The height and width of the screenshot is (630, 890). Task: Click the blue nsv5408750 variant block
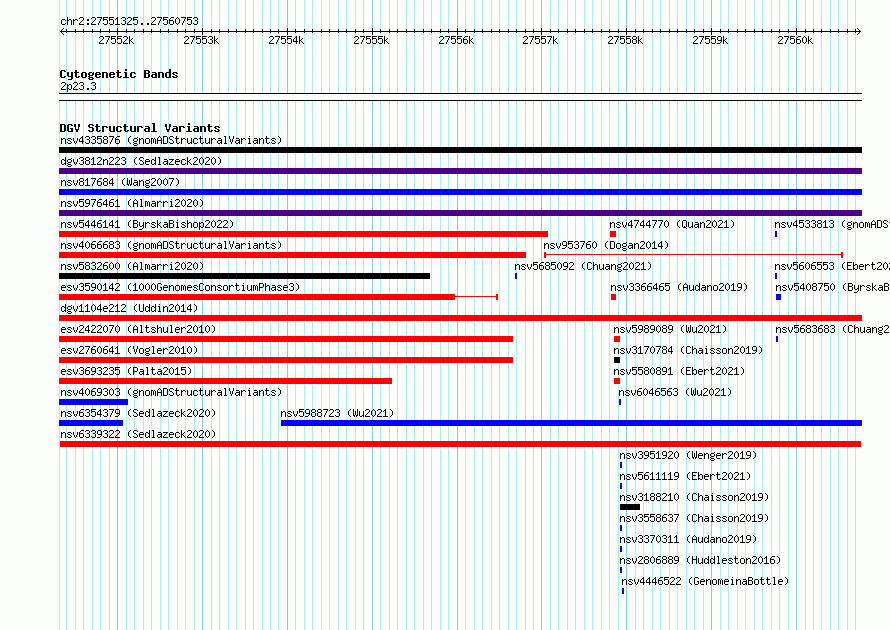coord(779,297)
